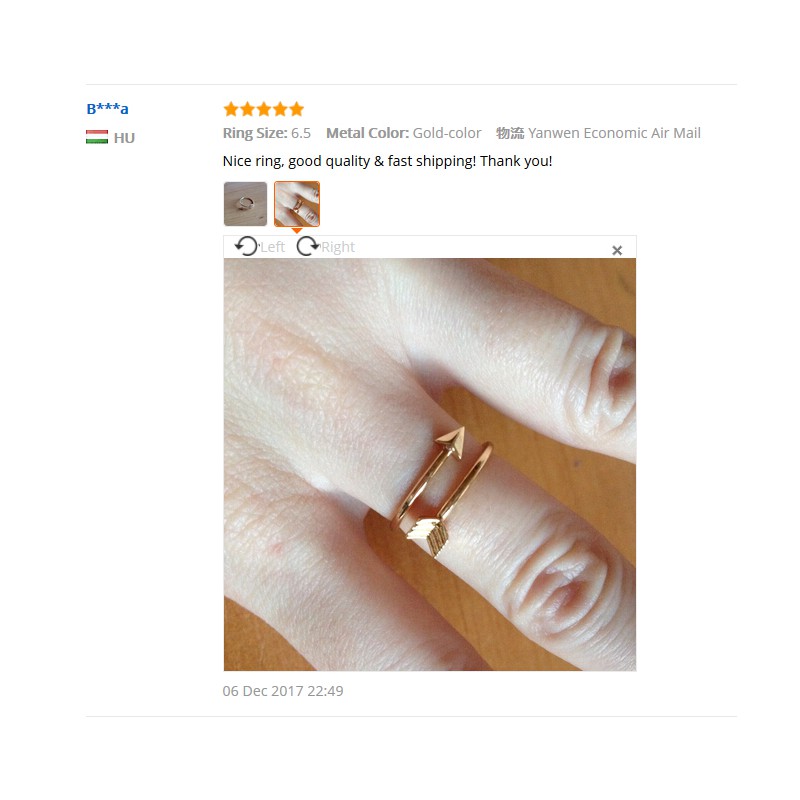Image resolution: width=800 pixels, height=800 pixels.
Task: Click the enlarged arrow ring photo
Action: tap(430, 464)
